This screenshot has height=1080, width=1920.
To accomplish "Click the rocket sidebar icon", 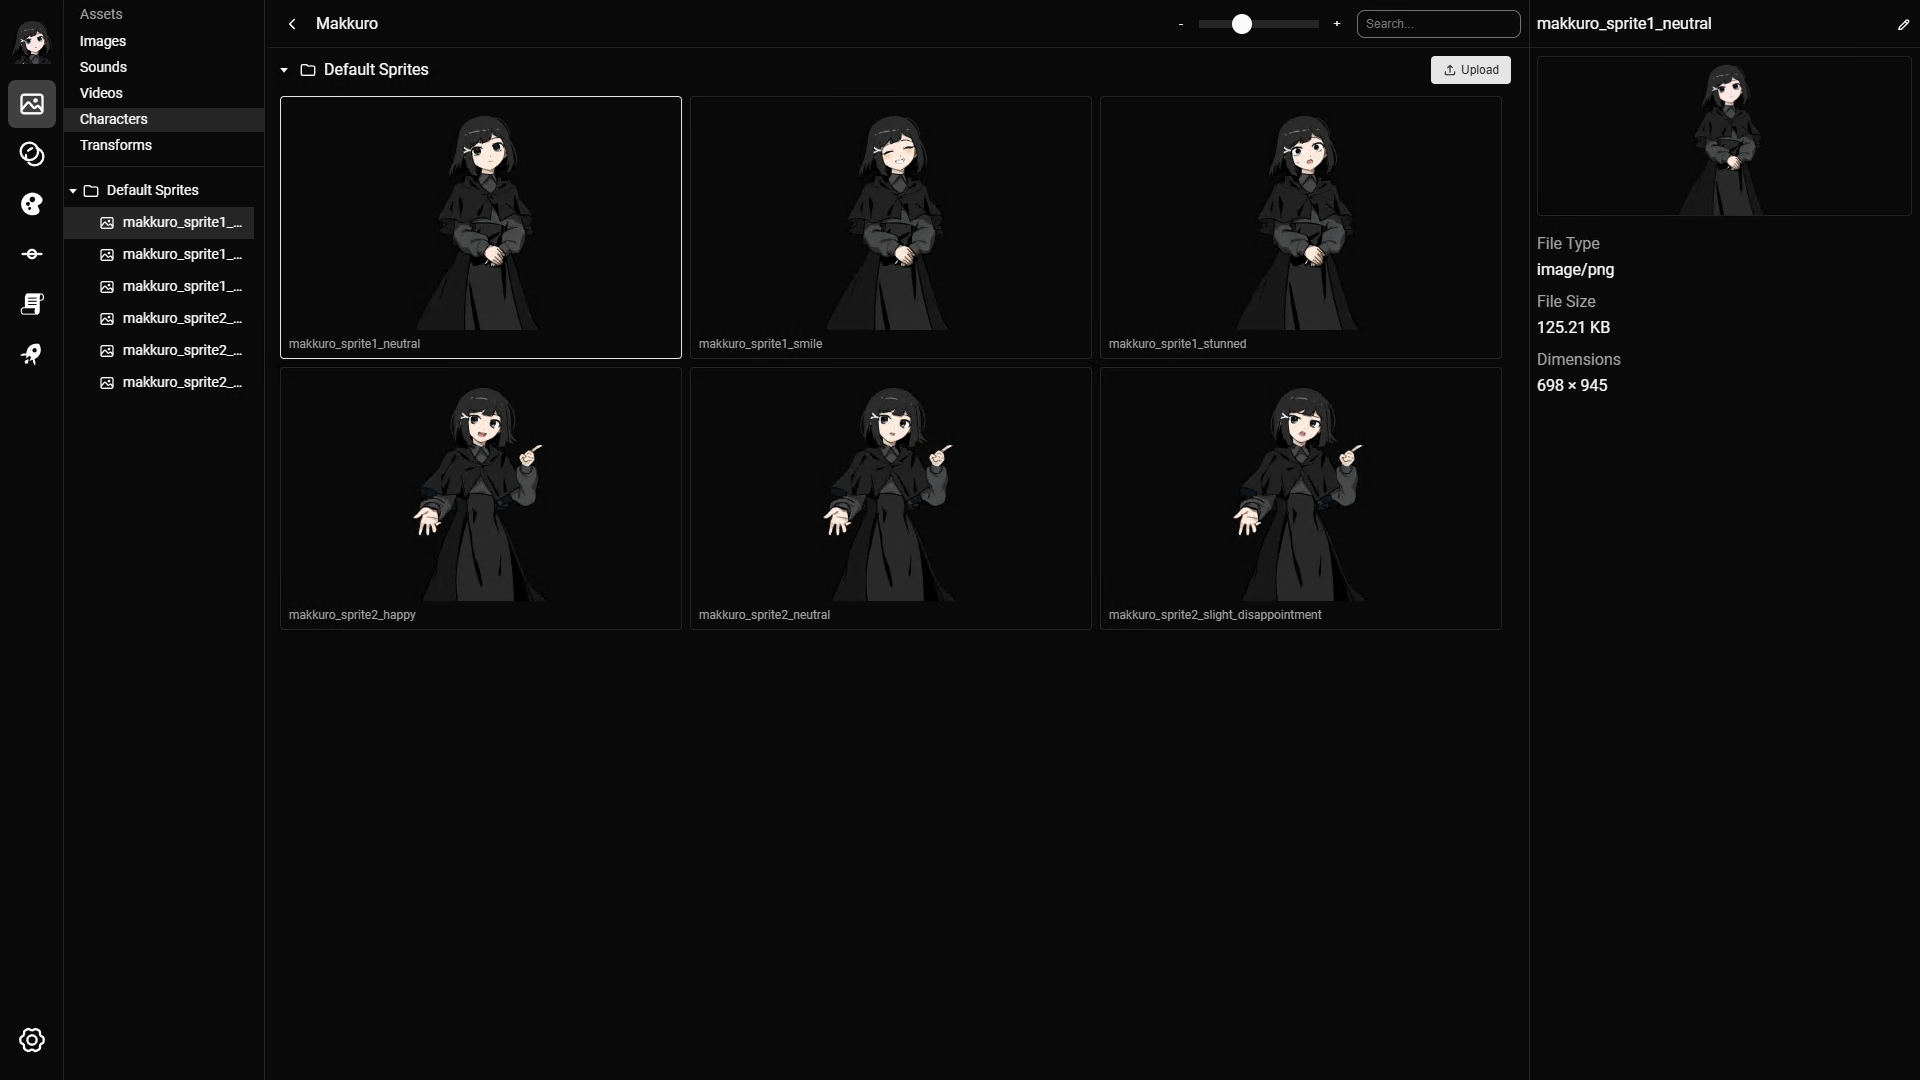I will 32,354.
